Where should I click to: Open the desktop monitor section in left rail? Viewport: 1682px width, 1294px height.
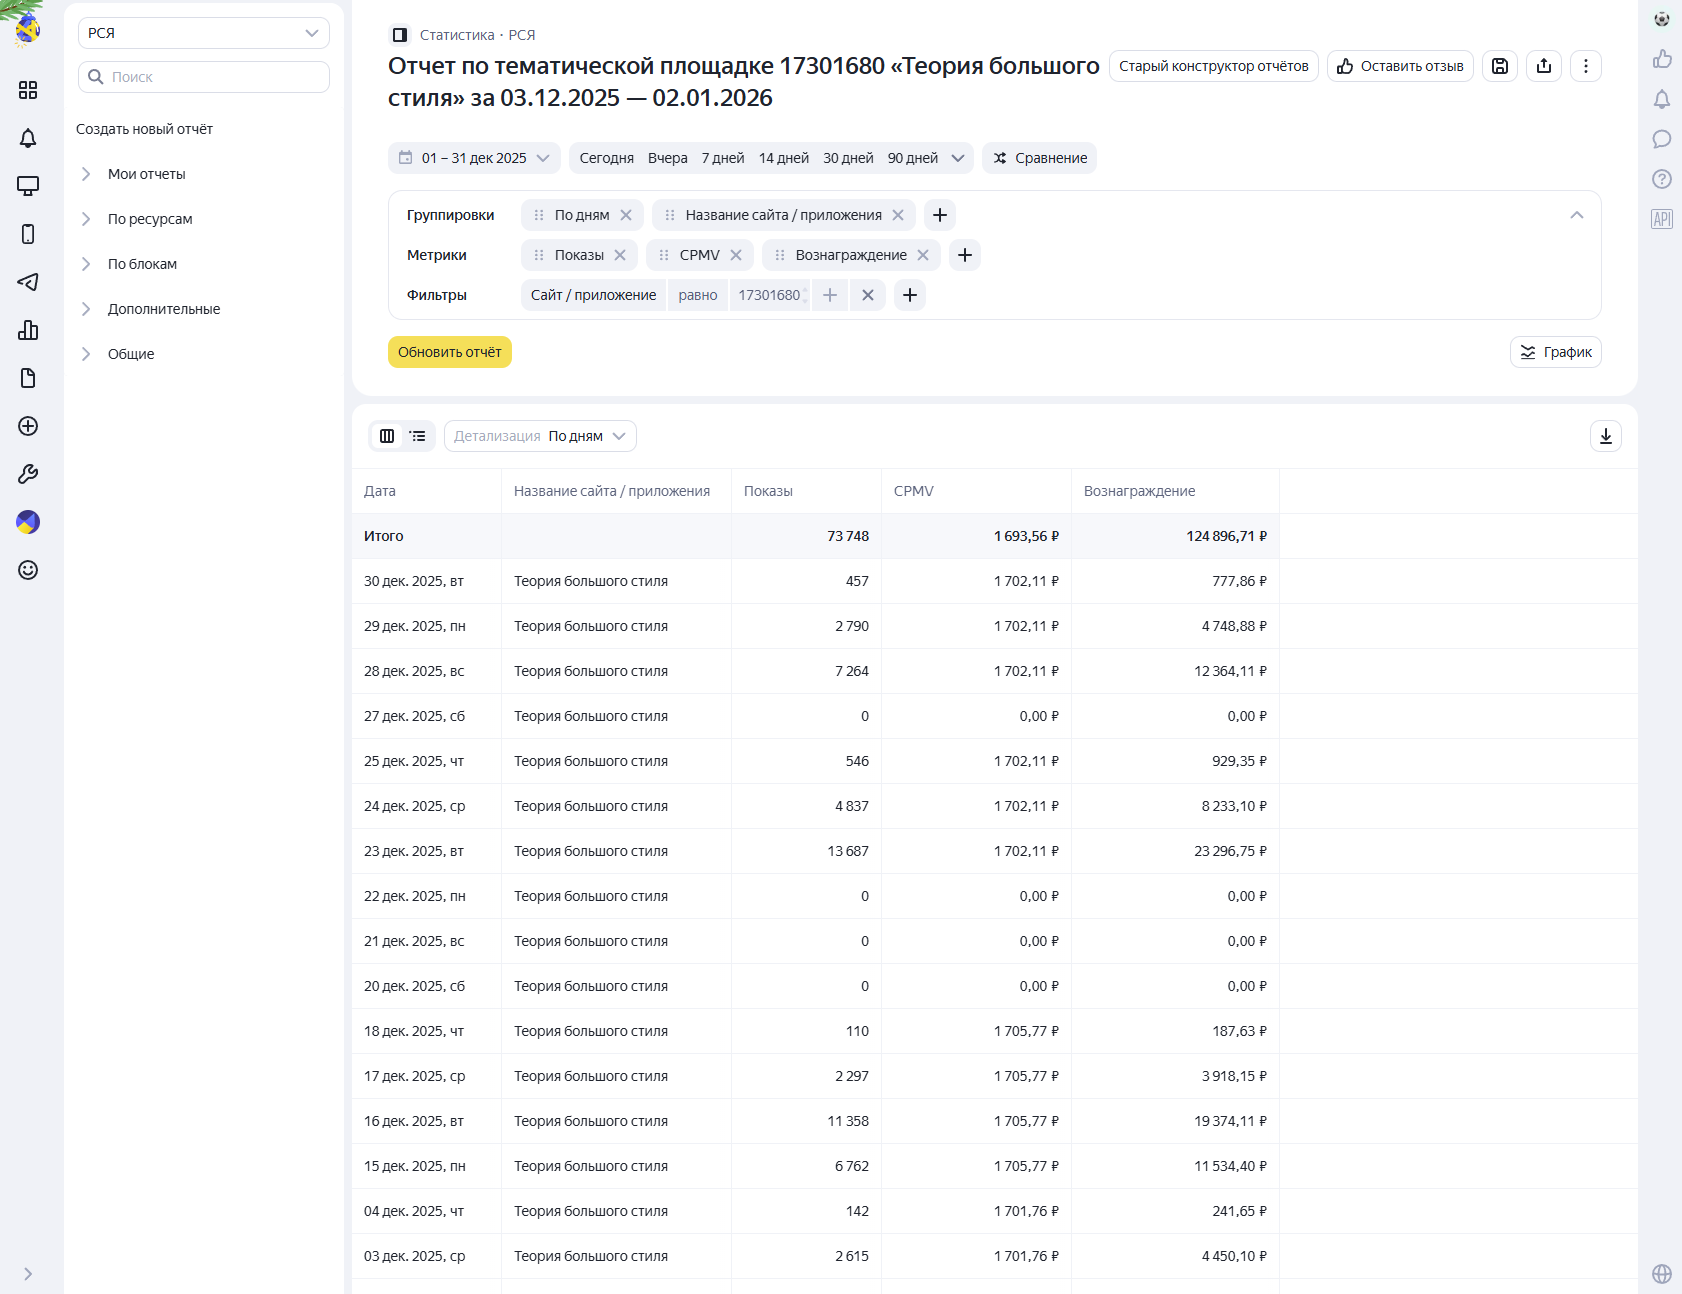click(x=28, y=186)
